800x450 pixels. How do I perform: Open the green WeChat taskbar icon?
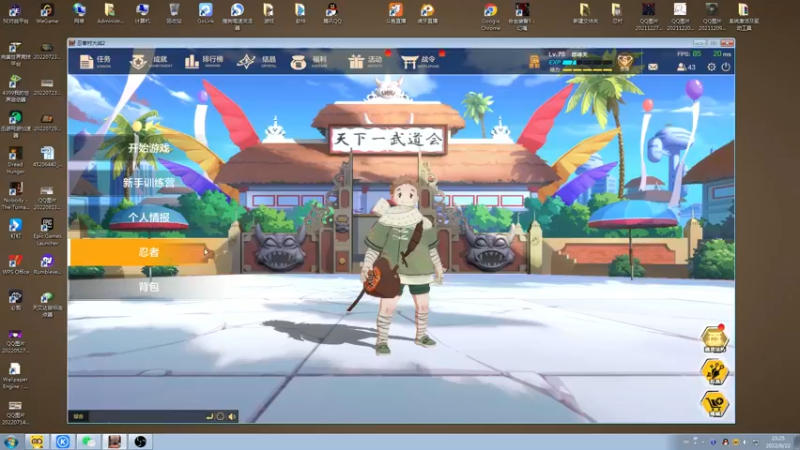[88, 442]
